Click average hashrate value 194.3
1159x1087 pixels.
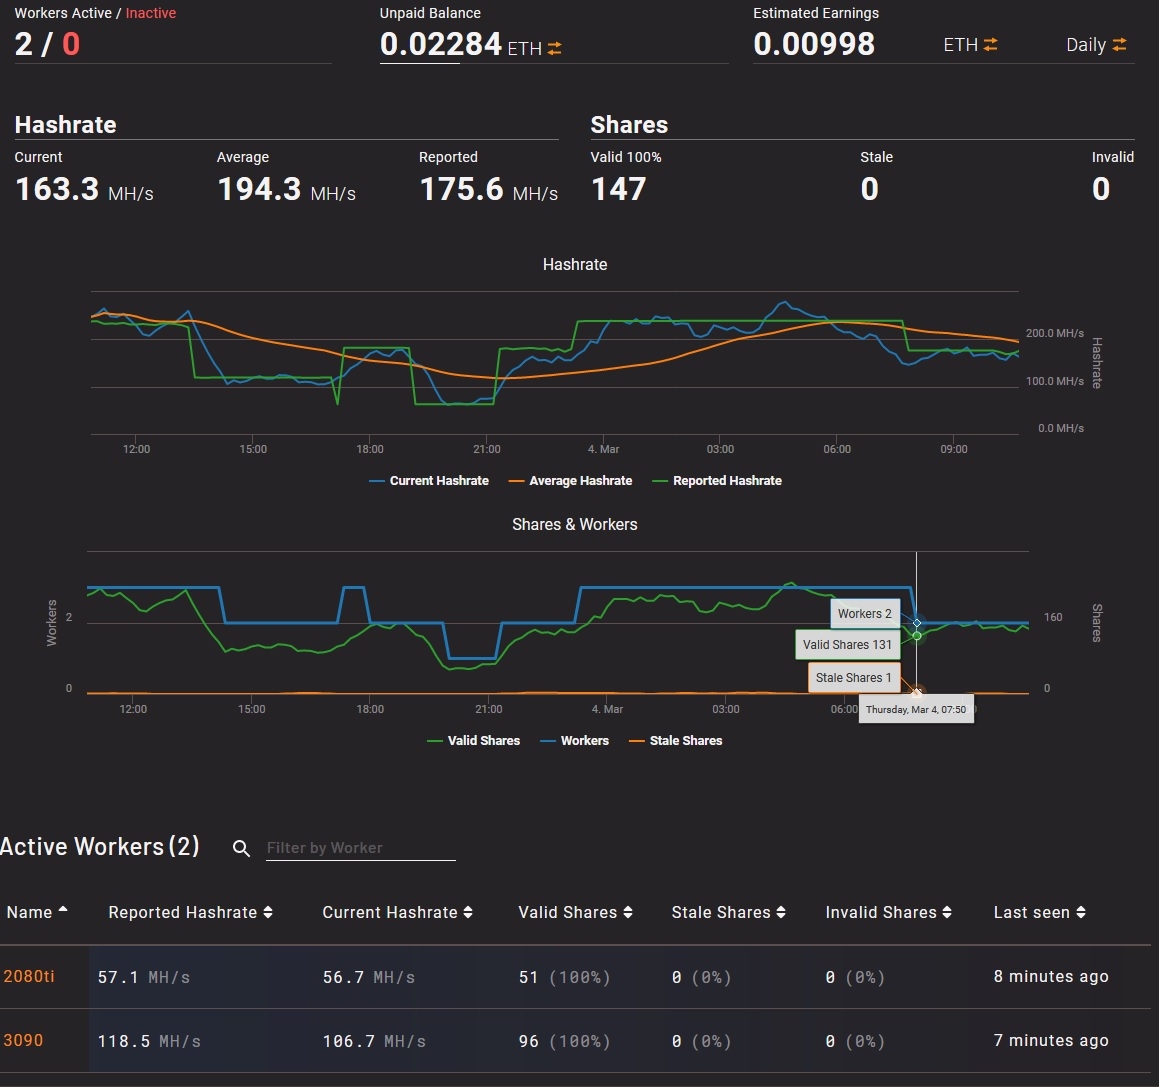(x=259, y=189)
